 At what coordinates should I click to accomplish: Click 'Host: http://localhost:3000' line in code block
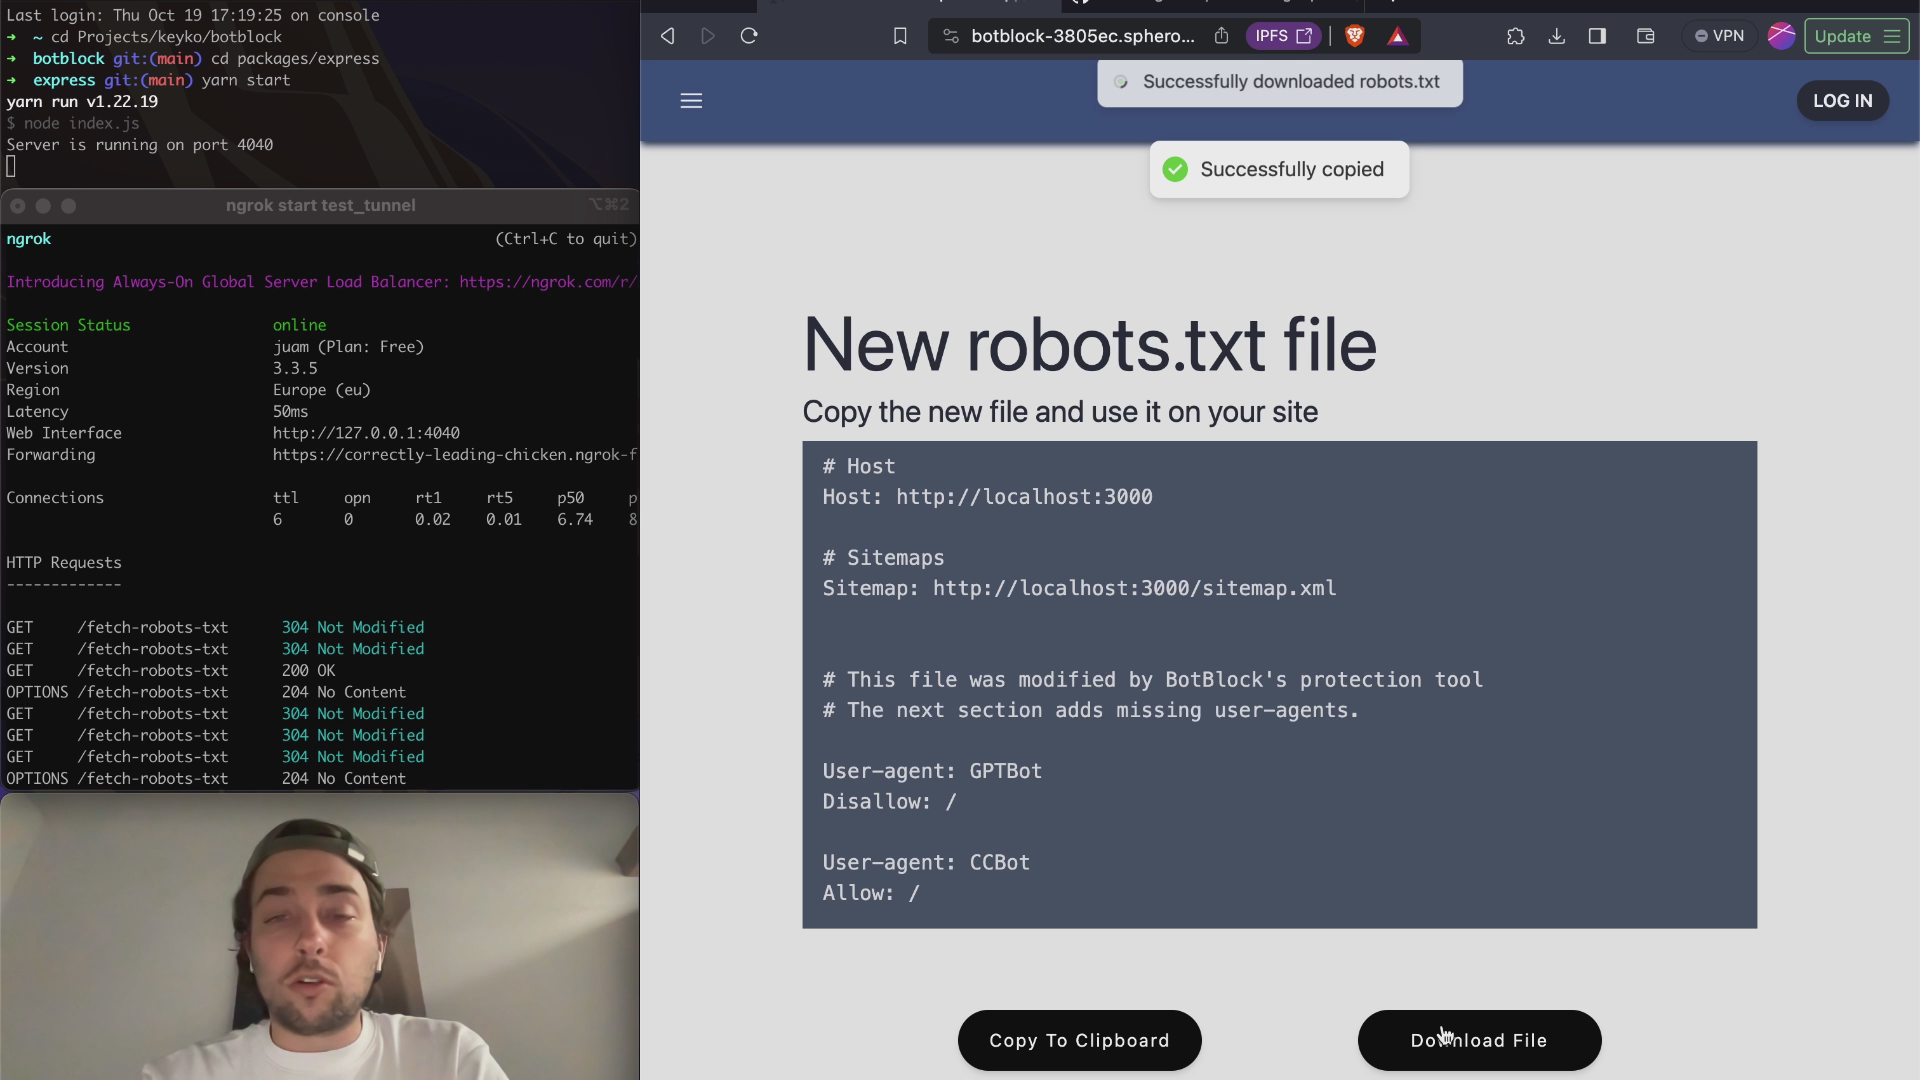987,497
